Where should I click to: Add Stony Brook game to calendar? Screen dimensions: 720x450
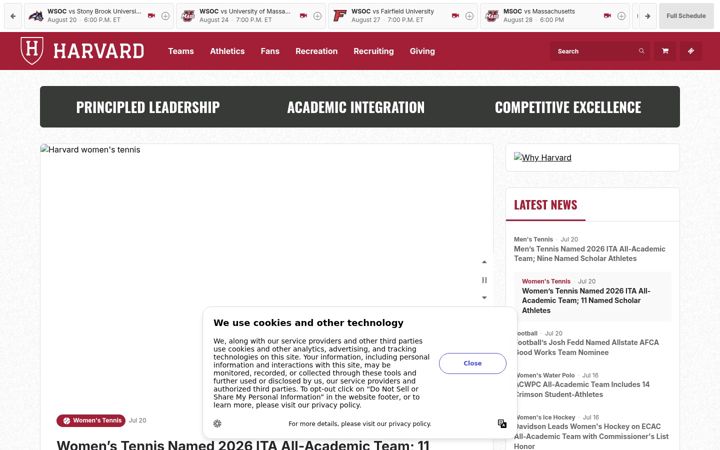point(165,16)
